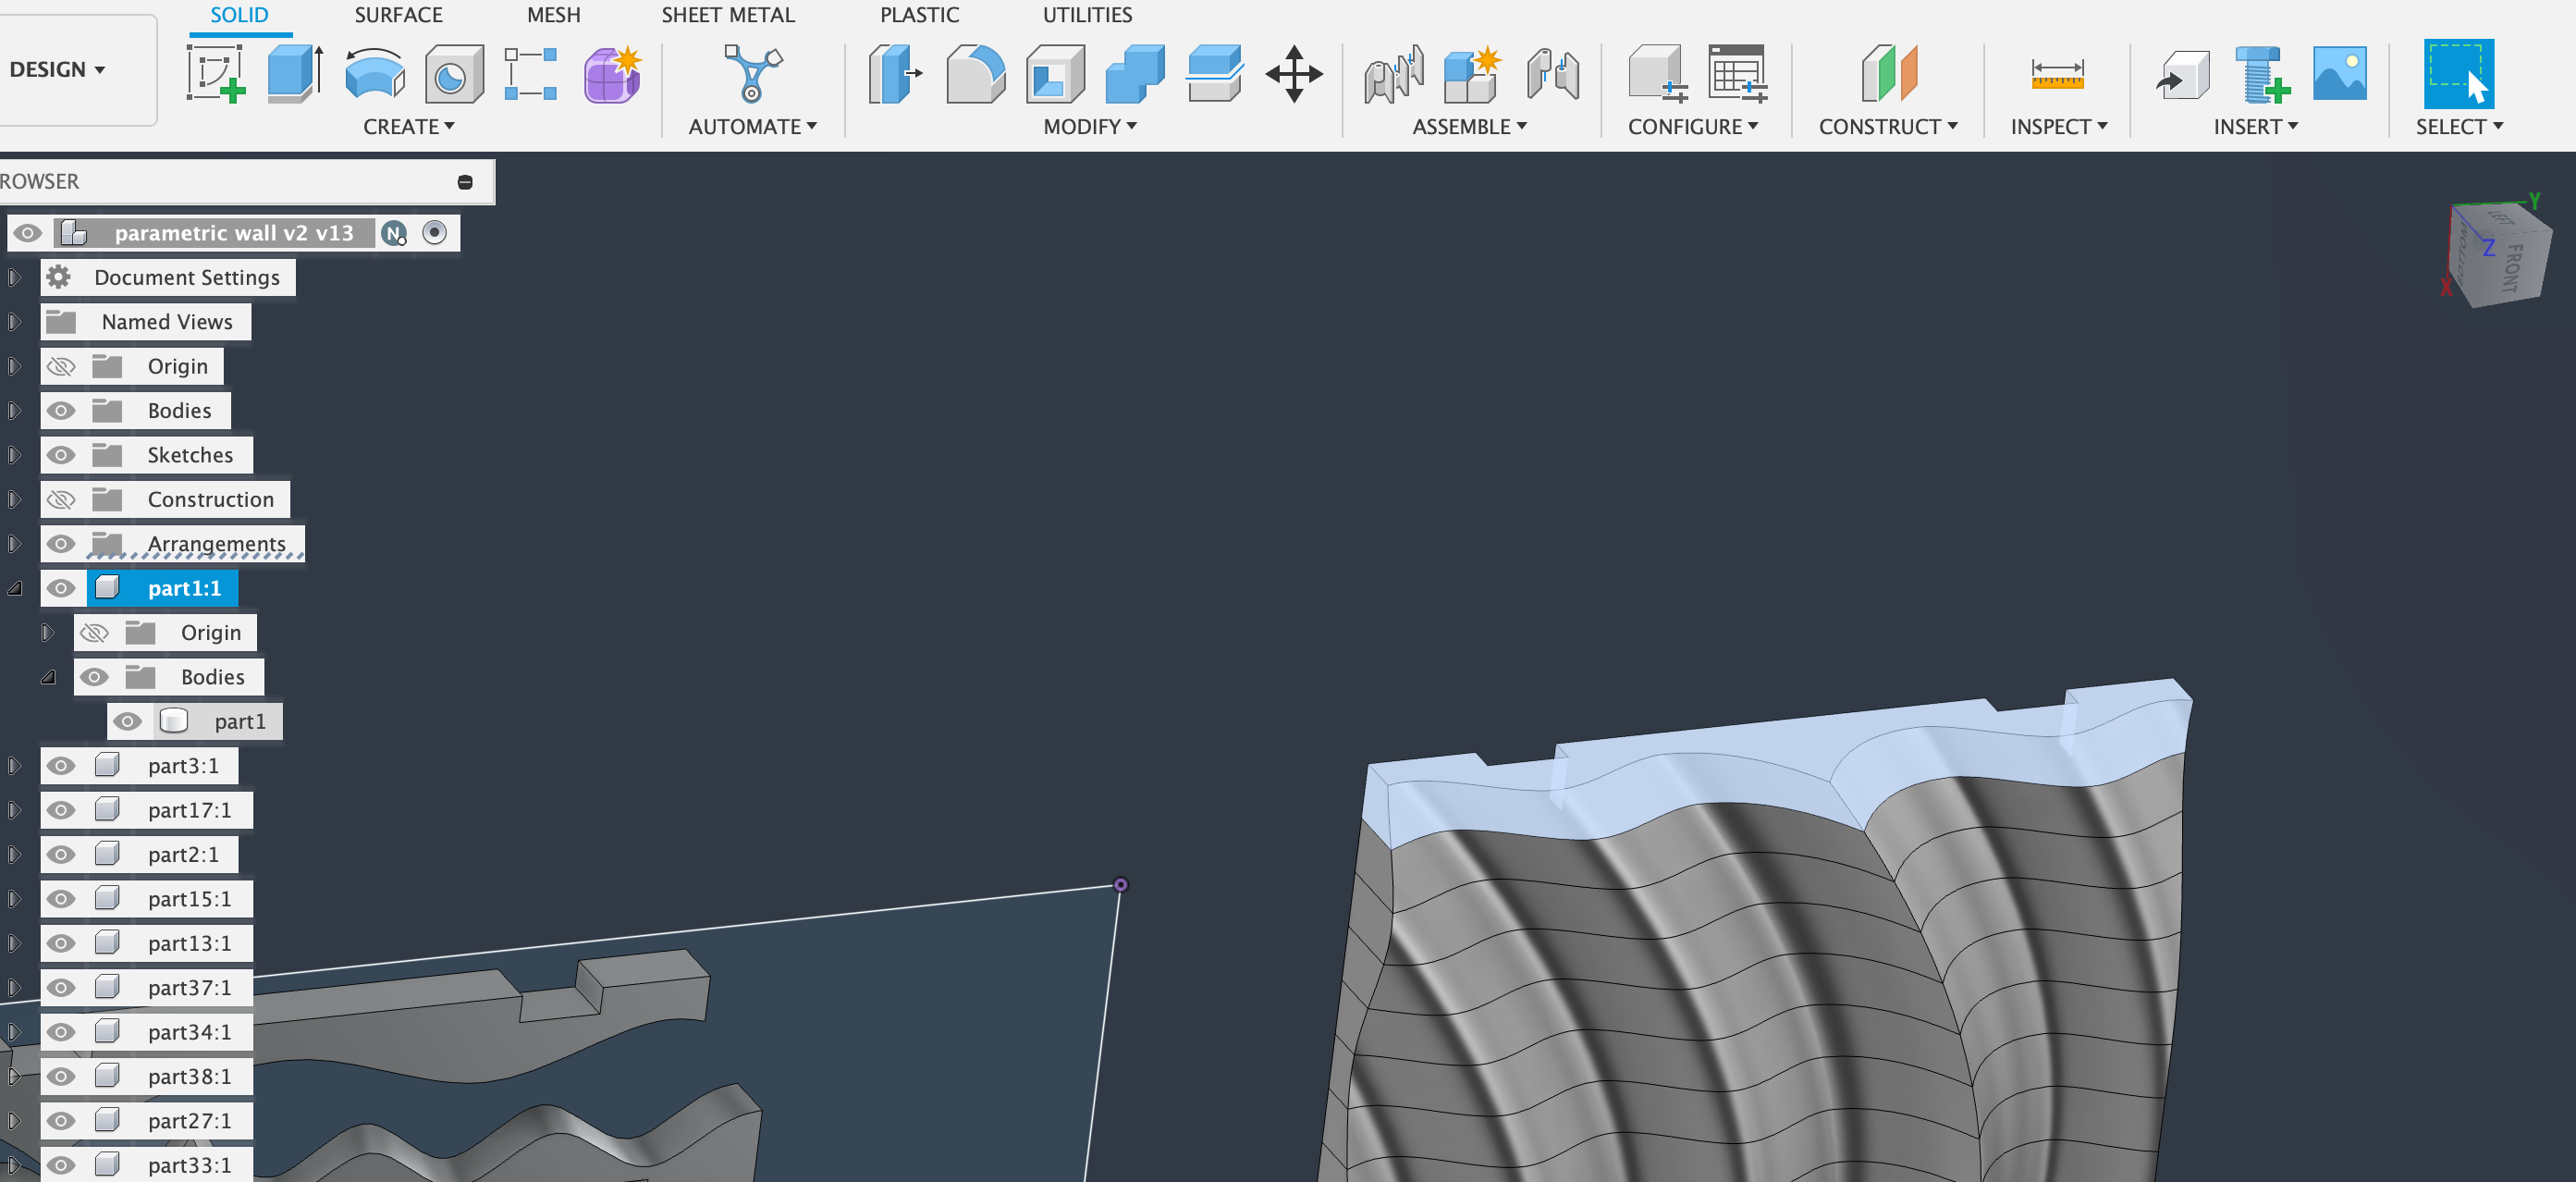Pick the Offset Face tool
Viewport: 2576px width, 1182px height.
(x=1214, y=73)
